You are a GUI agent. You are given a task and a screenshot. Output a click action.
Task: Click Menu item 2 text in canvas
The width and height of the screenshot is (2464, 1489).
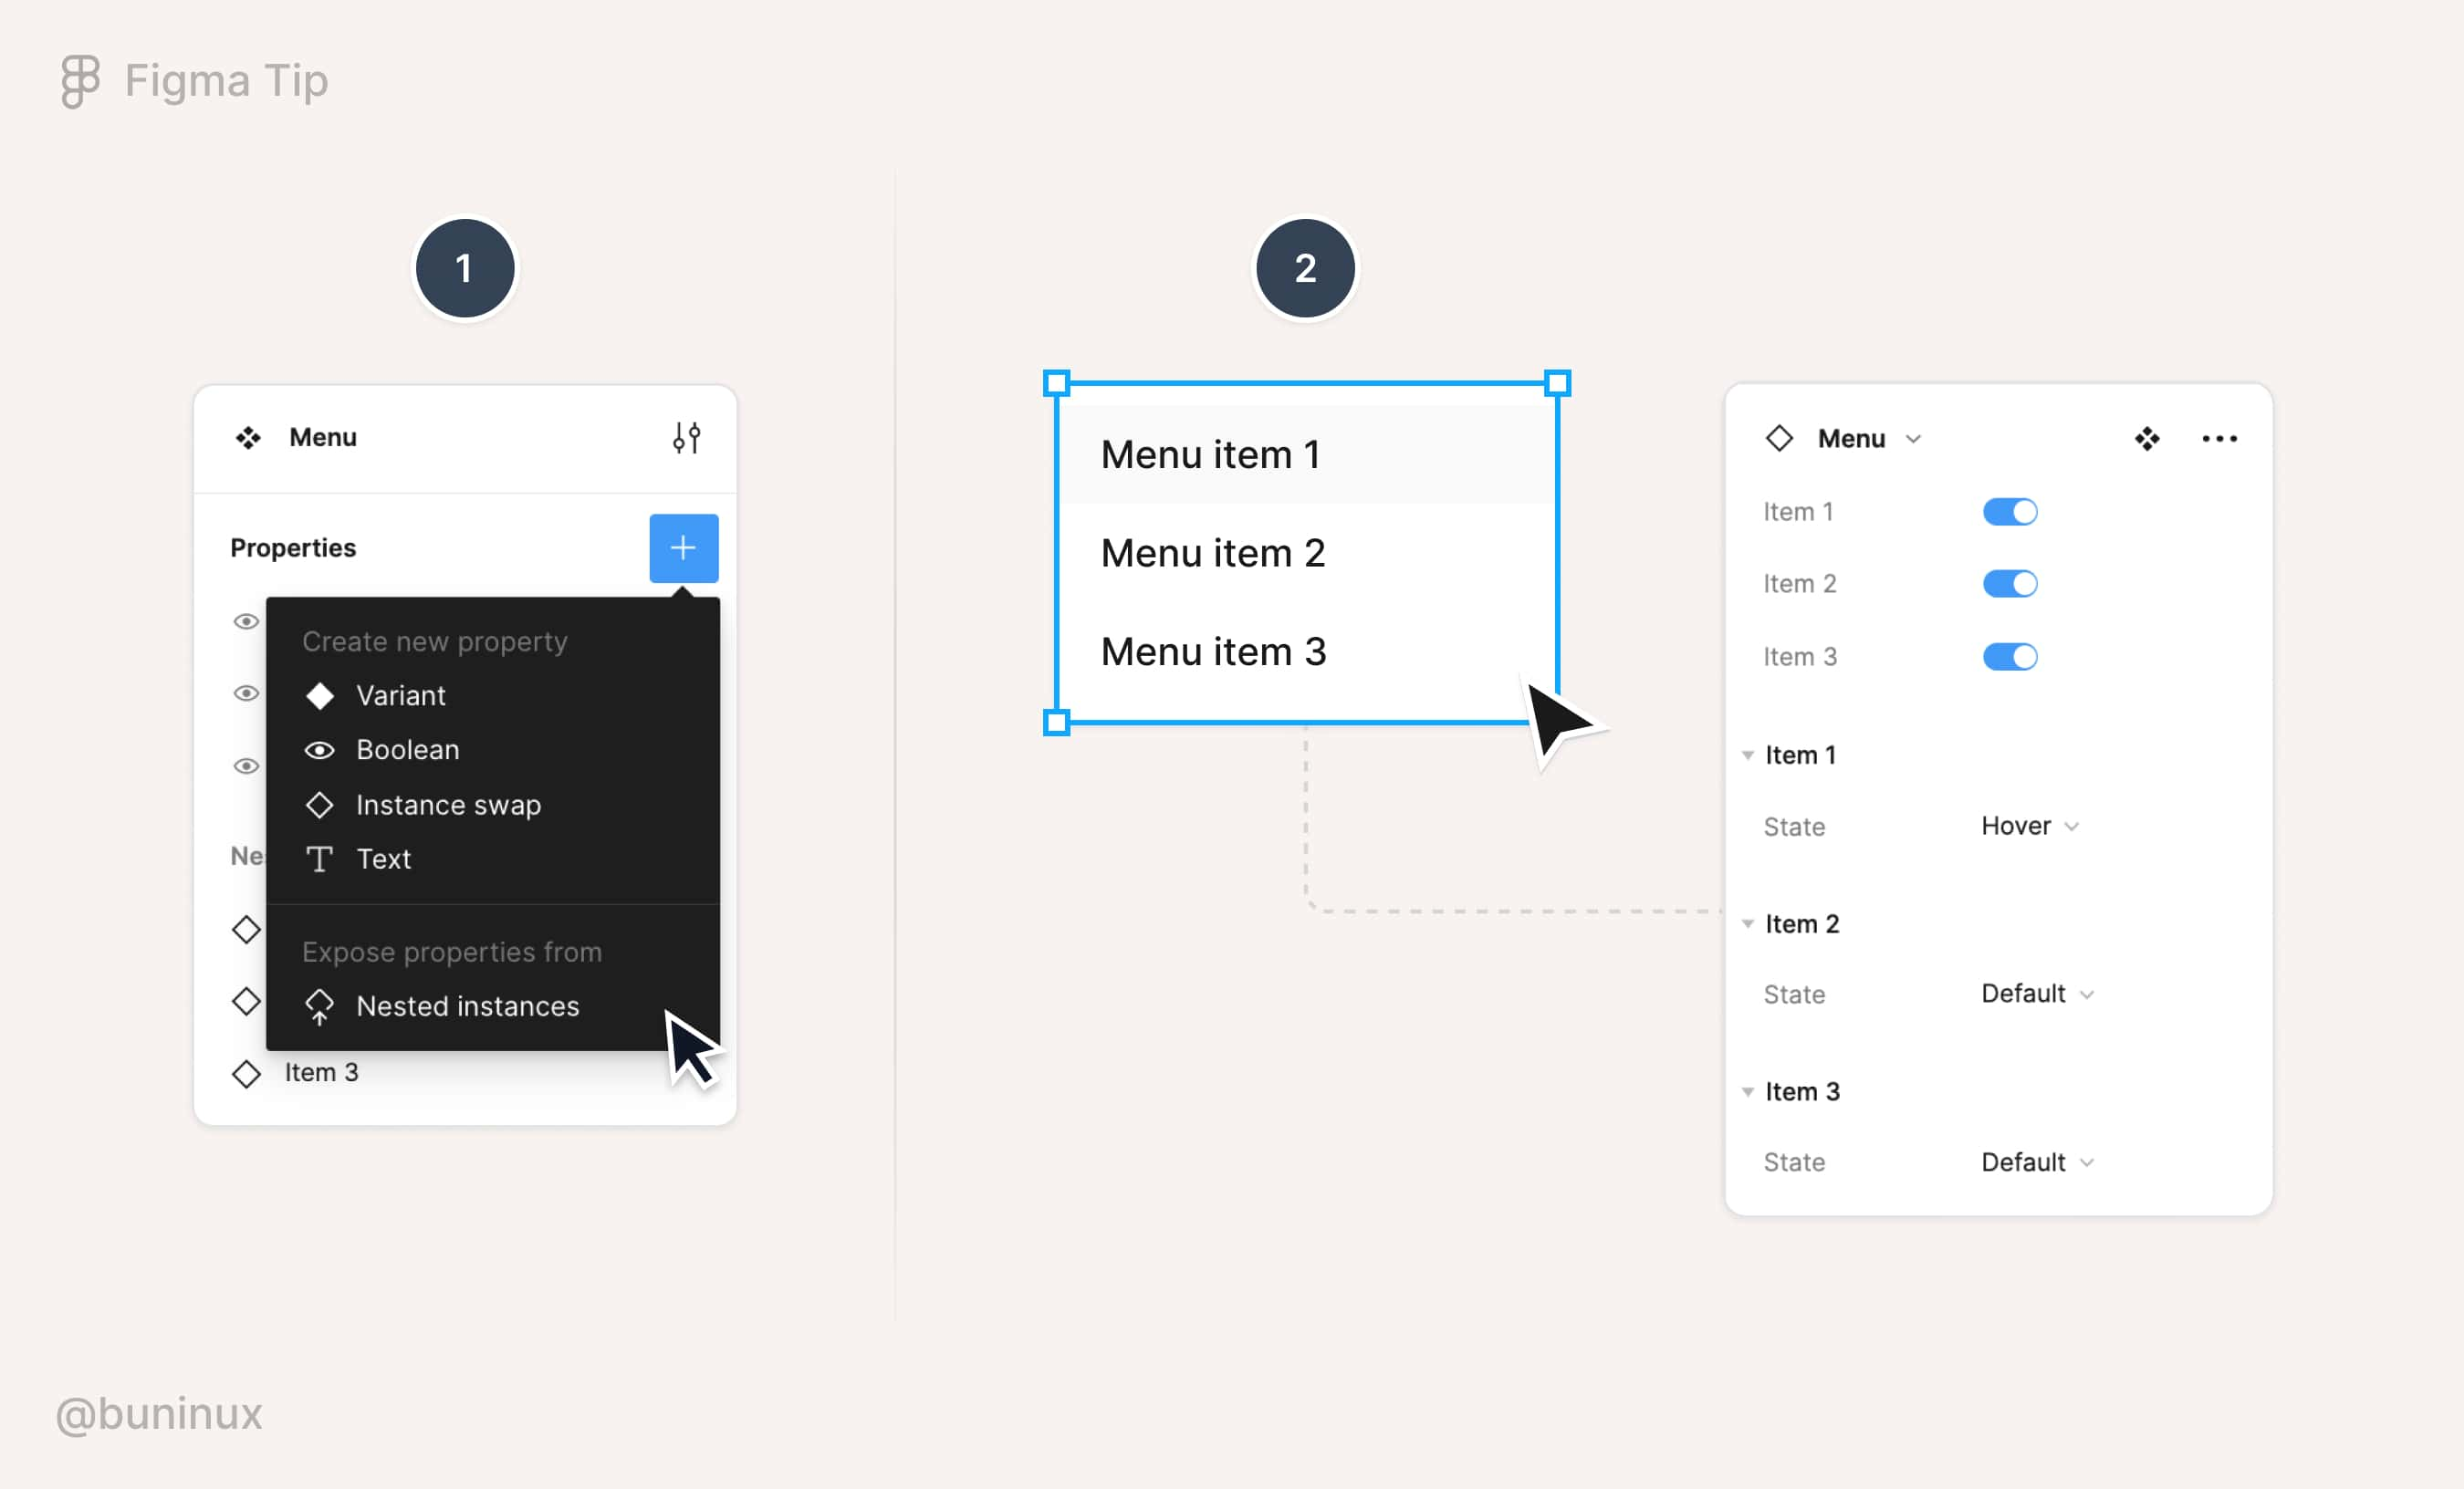click(x=1209, y=553)
